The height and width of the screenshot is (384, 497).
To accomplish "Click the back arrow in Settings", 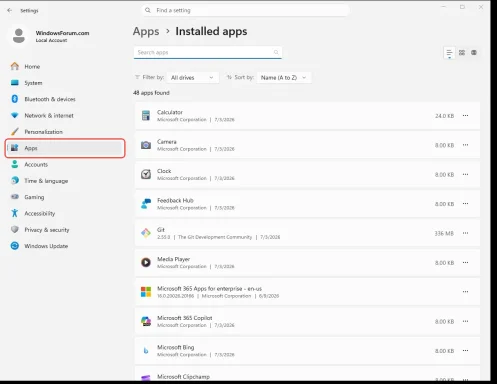I will click(9, 11).
